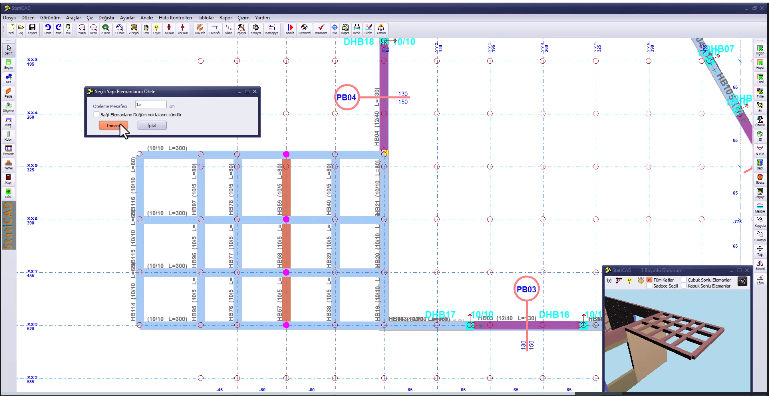Open the Ayarlar menu
Screen dimensions: 769x396
tap(128, 18)
